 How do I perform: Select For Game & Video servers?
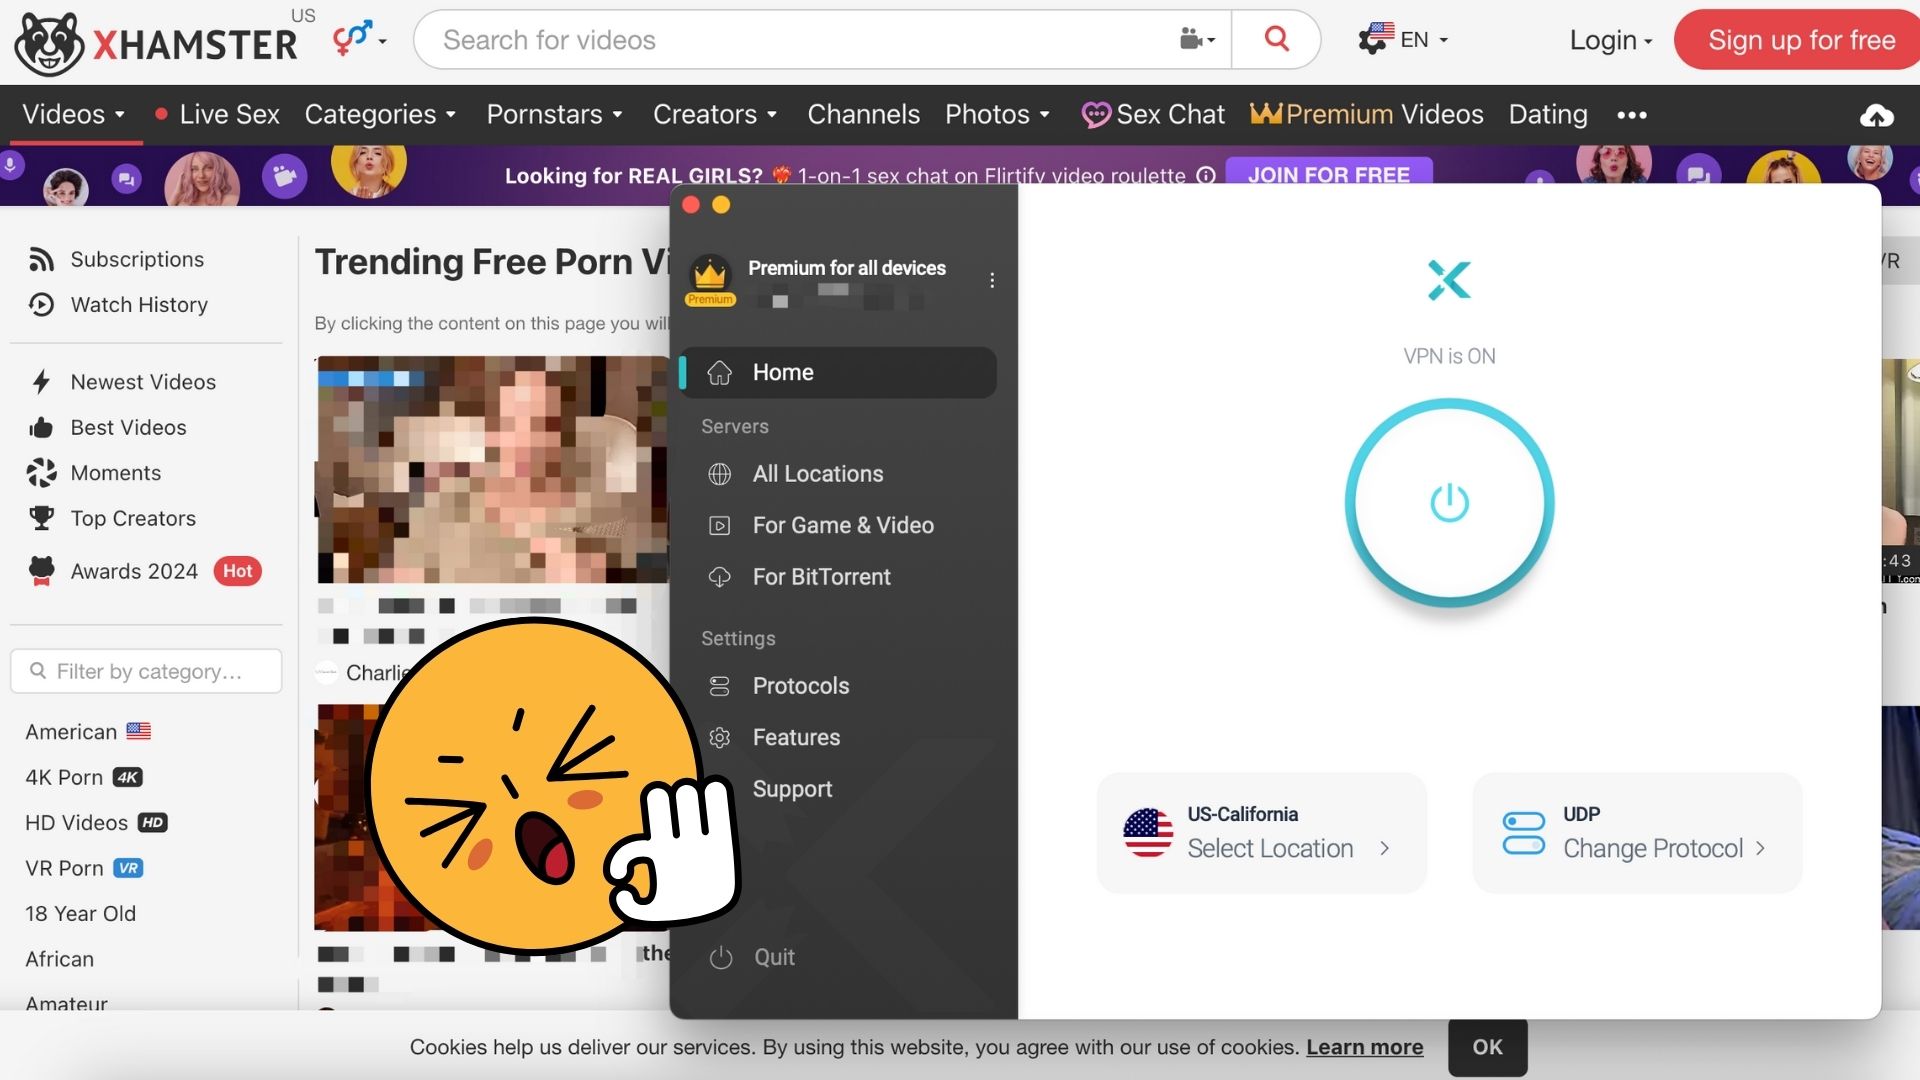(842, 525)
